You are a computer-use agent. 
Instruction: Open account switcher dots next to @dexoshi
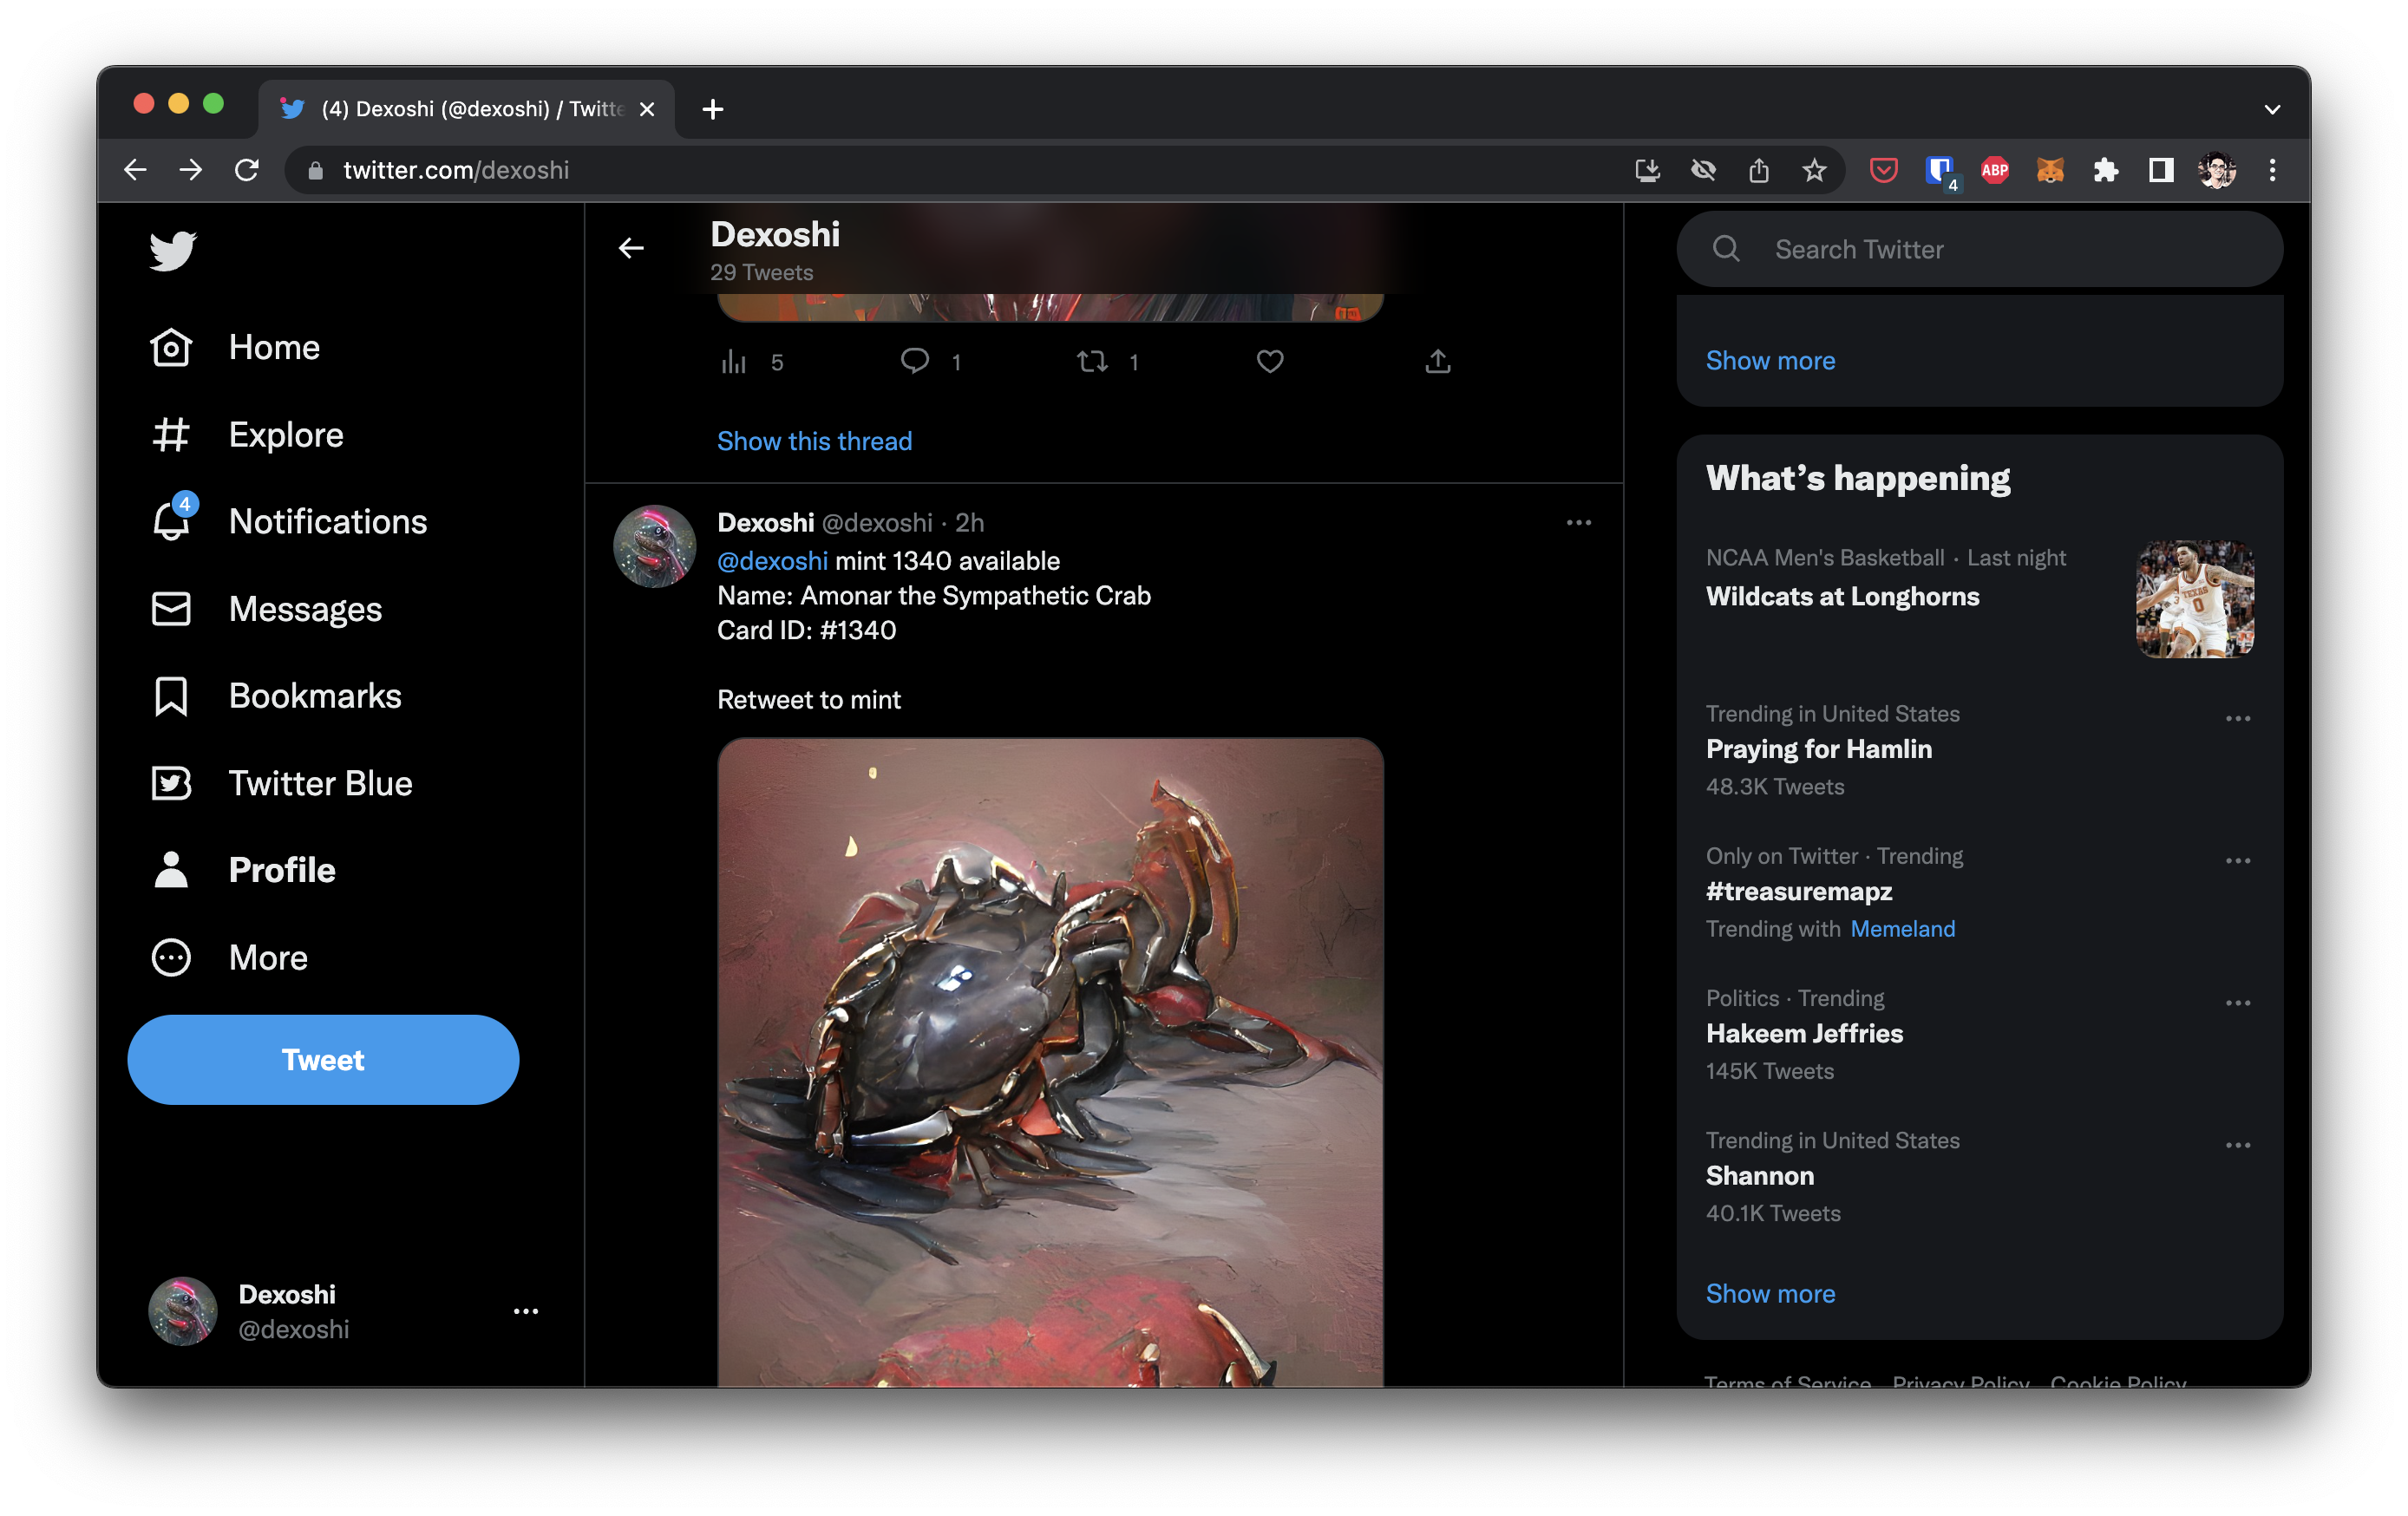(525, 1310)
